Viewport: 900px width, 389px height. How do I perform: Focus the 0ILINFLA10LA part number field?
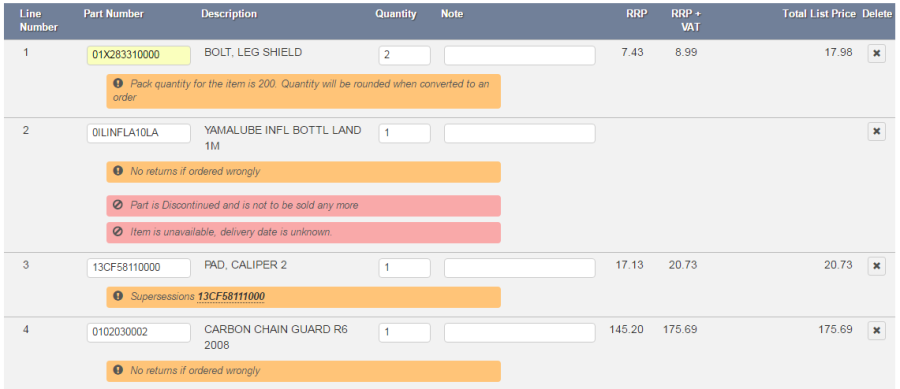139,133
